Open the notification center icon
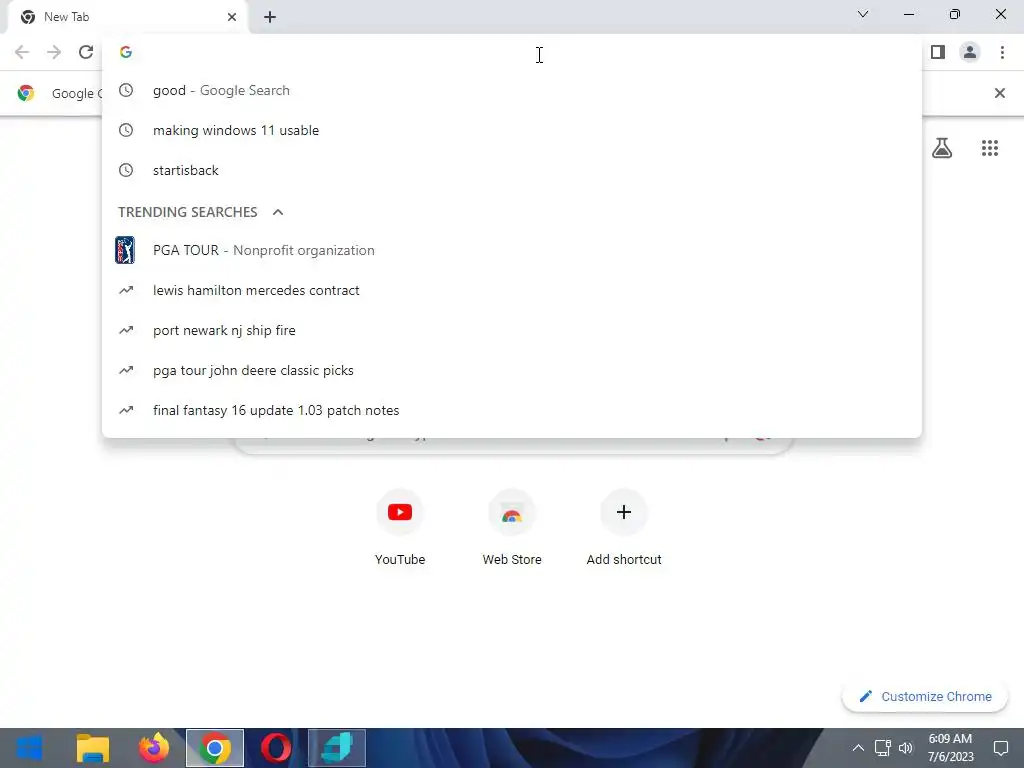1024x768 pixels. pyautogui.click(x=1000, y=748)
